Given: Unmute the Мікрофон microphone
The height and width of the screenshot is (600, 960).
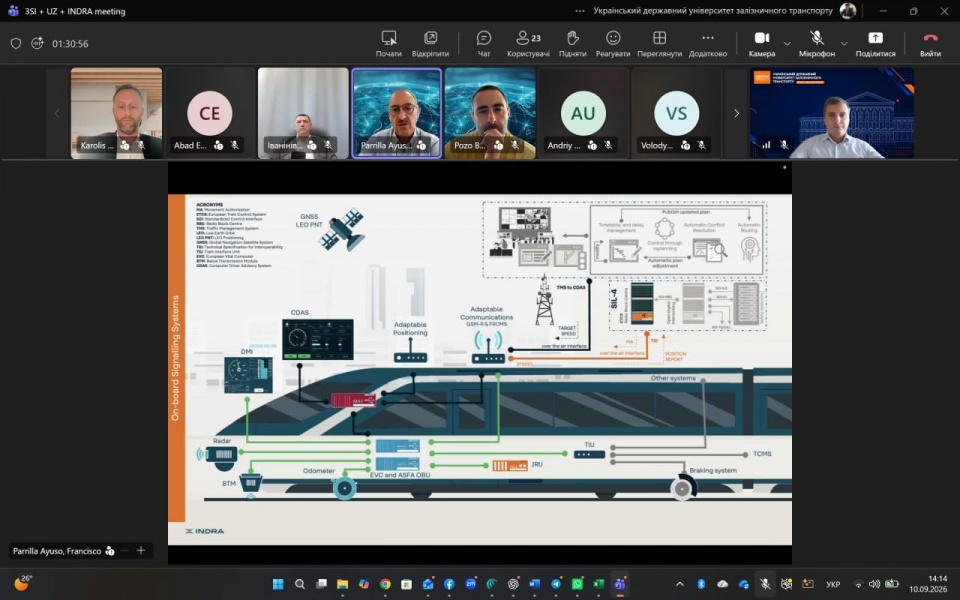Looking at the screenshot, I should click(x=817, y=43).
